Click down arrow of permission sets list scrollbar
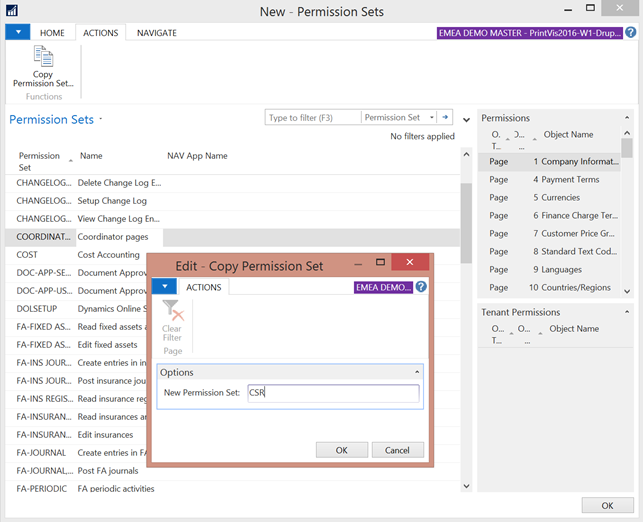Screen dimensions: 643x522 (x=466, y=486)
